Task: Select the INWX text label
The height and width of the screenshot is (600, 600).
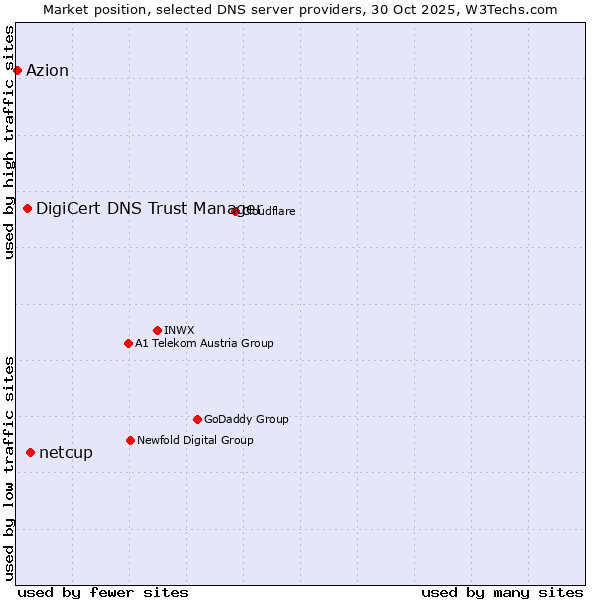Action: pos(179,330)
